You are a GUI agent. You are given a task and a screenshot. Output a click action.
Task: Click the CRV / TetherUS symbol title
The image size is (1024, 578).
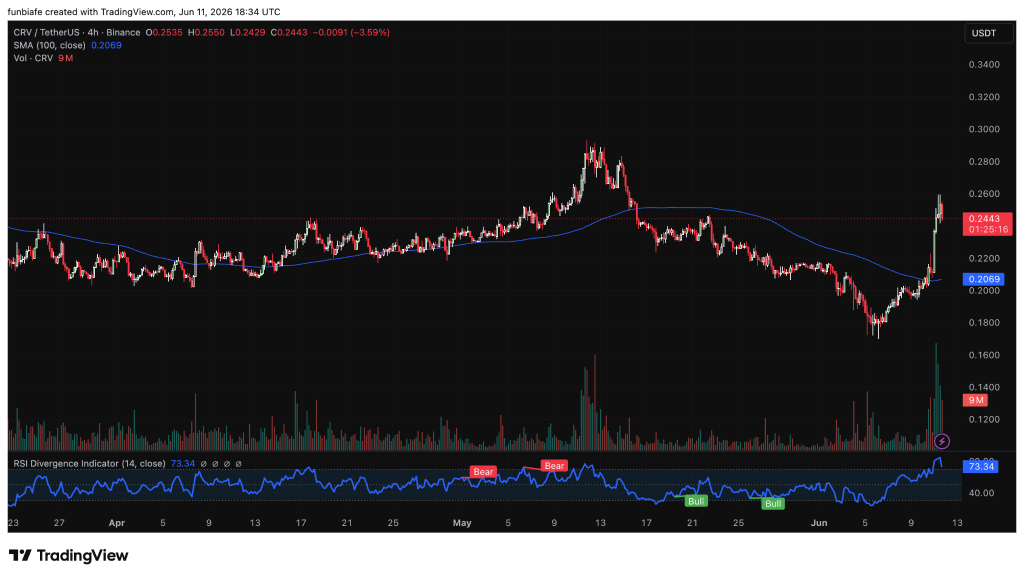pyautogui.click(x=77, y=32)
